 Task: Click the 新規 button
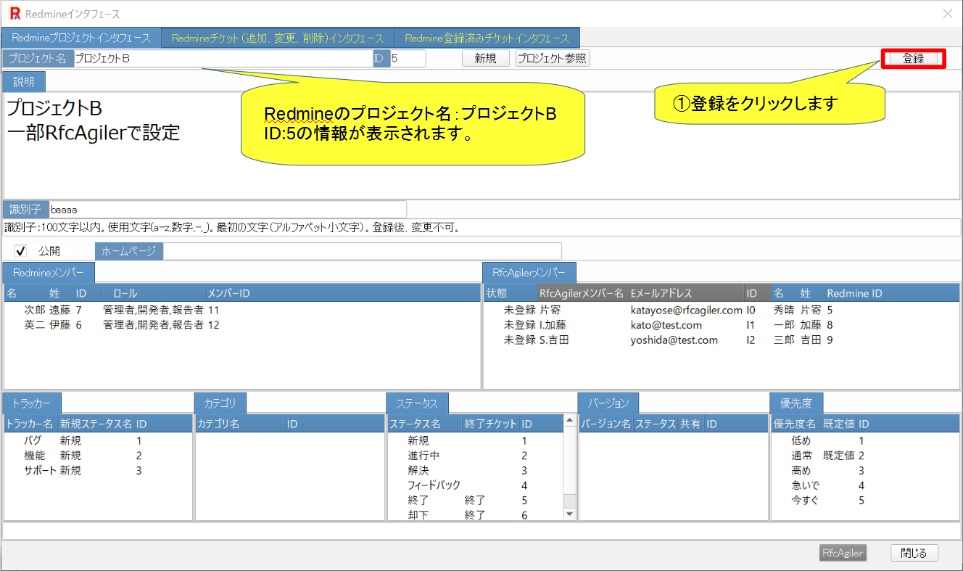tap(485, 58)
